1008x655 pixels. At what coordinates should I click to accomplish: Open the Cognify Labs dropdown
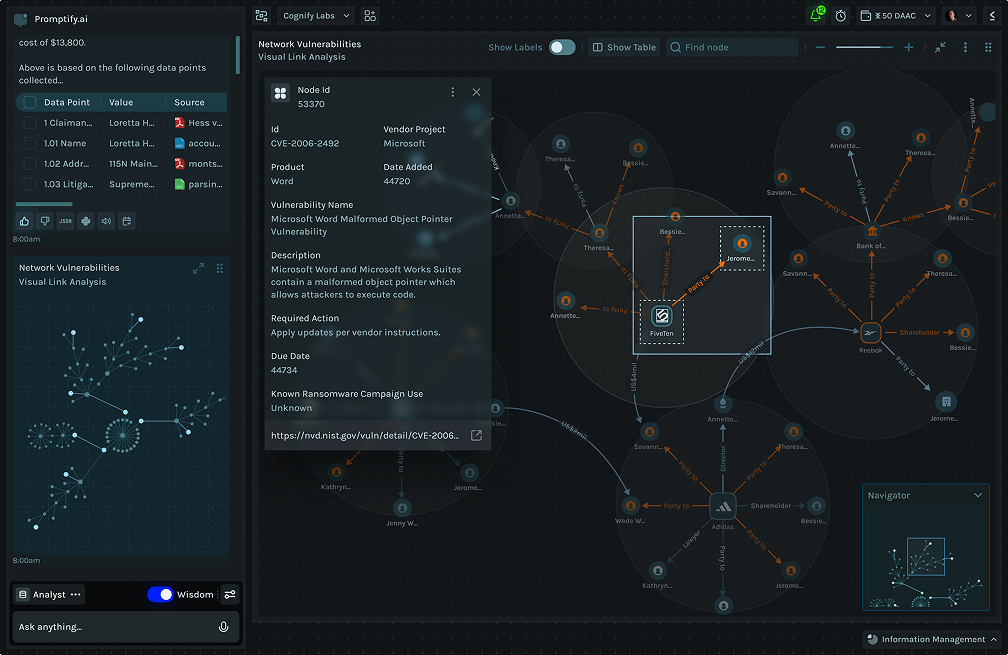pyautogui.click(x=316, y=16)
